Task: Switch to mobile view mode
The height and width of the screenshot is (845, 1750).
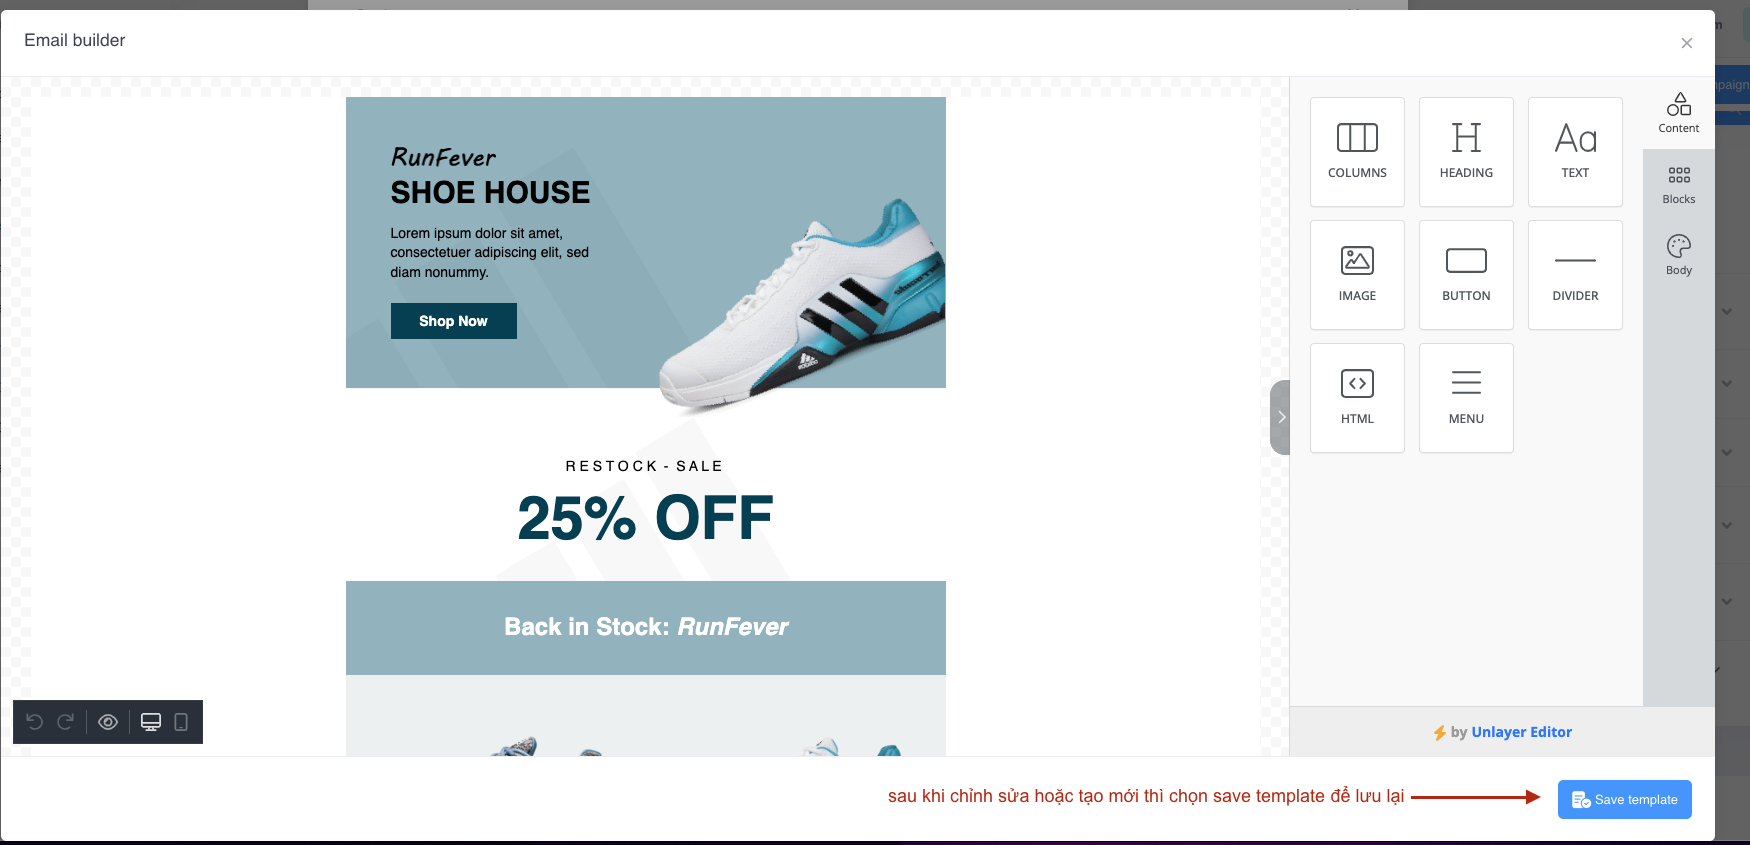Action: [x=181, y=722]
